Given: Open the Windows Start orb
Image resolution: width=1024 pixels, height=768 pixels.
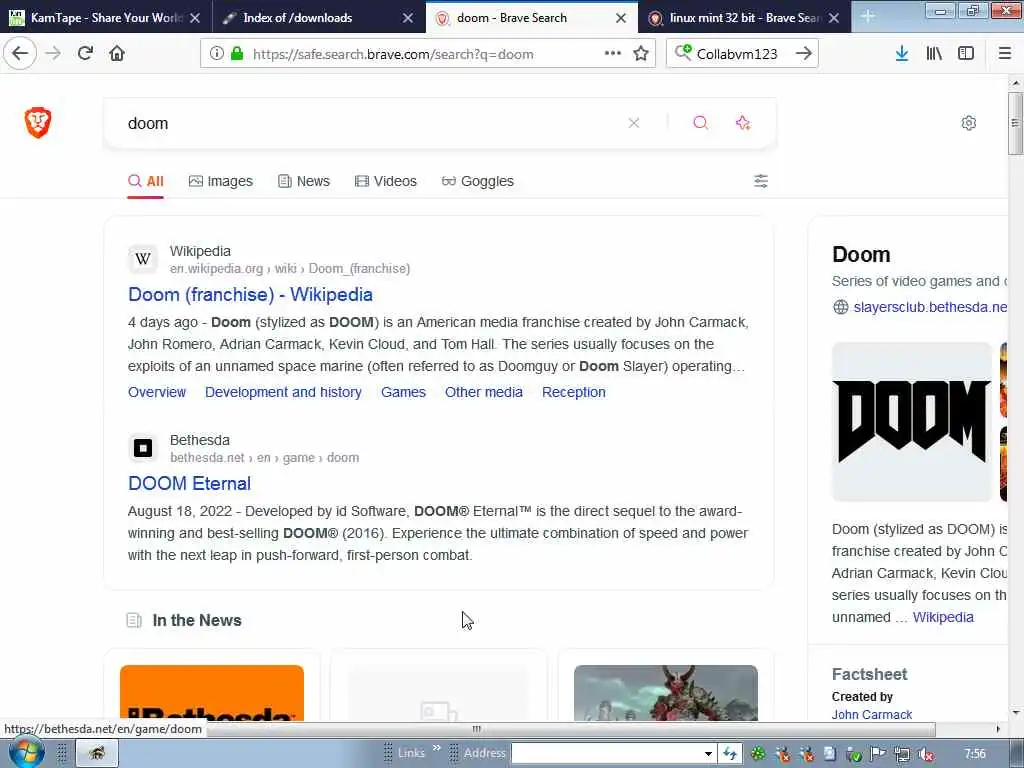Looking at the screenshot, I should click(25, 752).
